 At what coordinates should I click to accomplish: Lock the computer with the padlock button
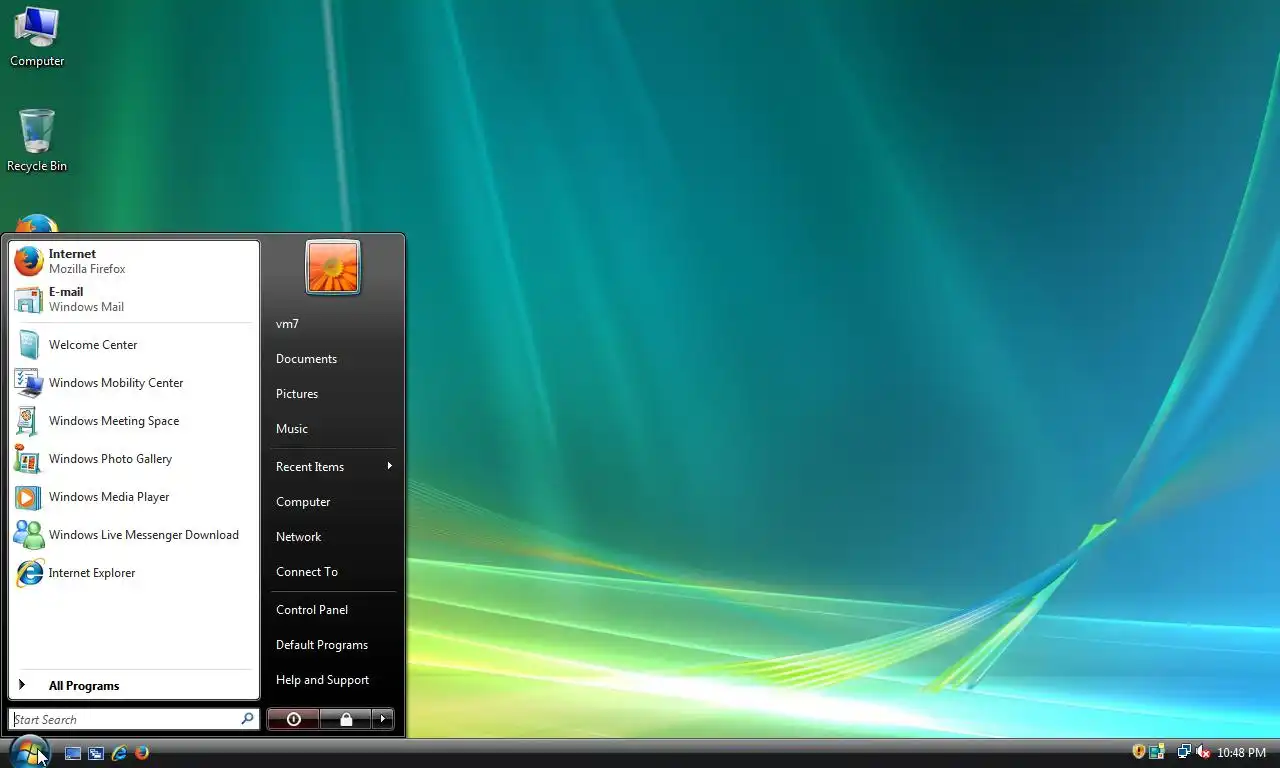[x=345, y=719]
